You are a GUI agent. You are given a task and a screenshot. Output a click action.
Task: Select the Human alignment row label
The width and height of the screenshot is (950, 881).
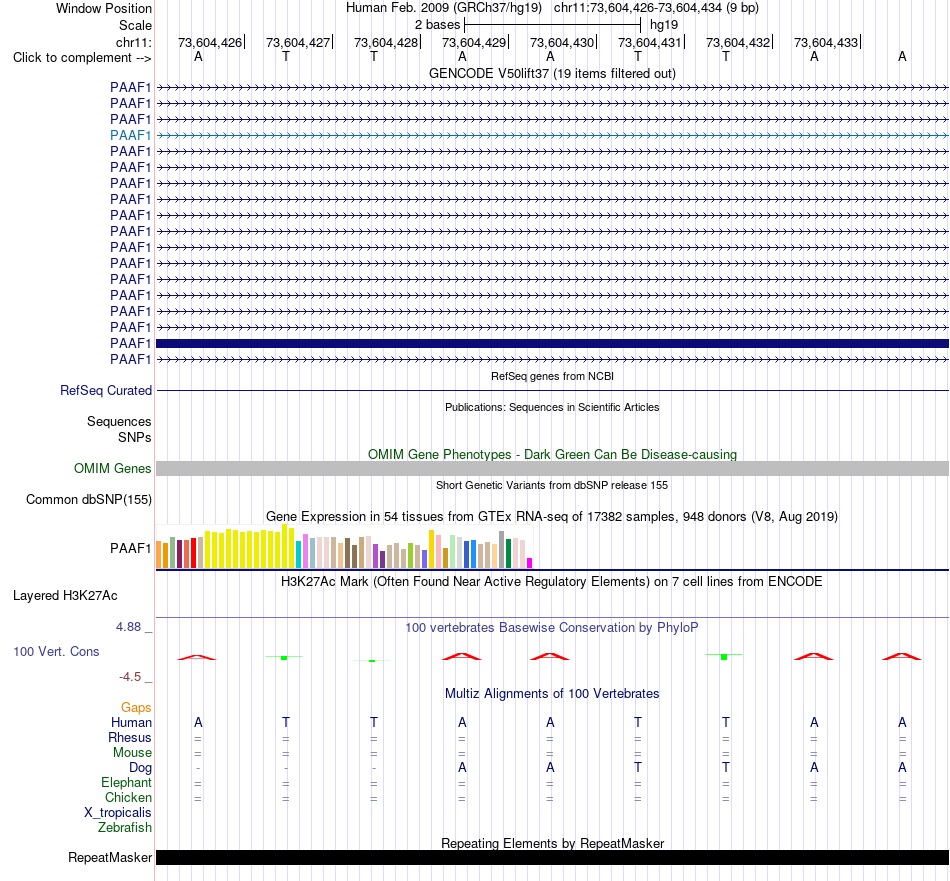pos(131,722)
